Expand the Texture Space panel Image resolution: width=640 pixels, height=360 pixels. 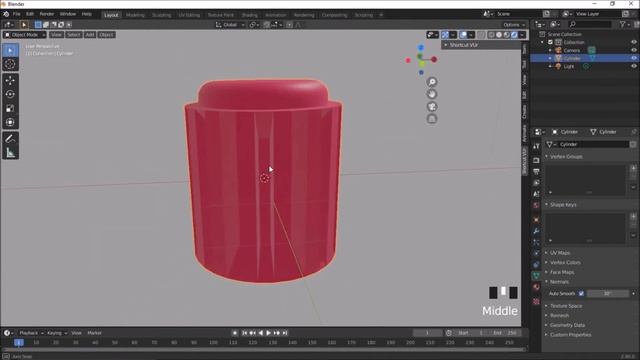tap(566, 306)
